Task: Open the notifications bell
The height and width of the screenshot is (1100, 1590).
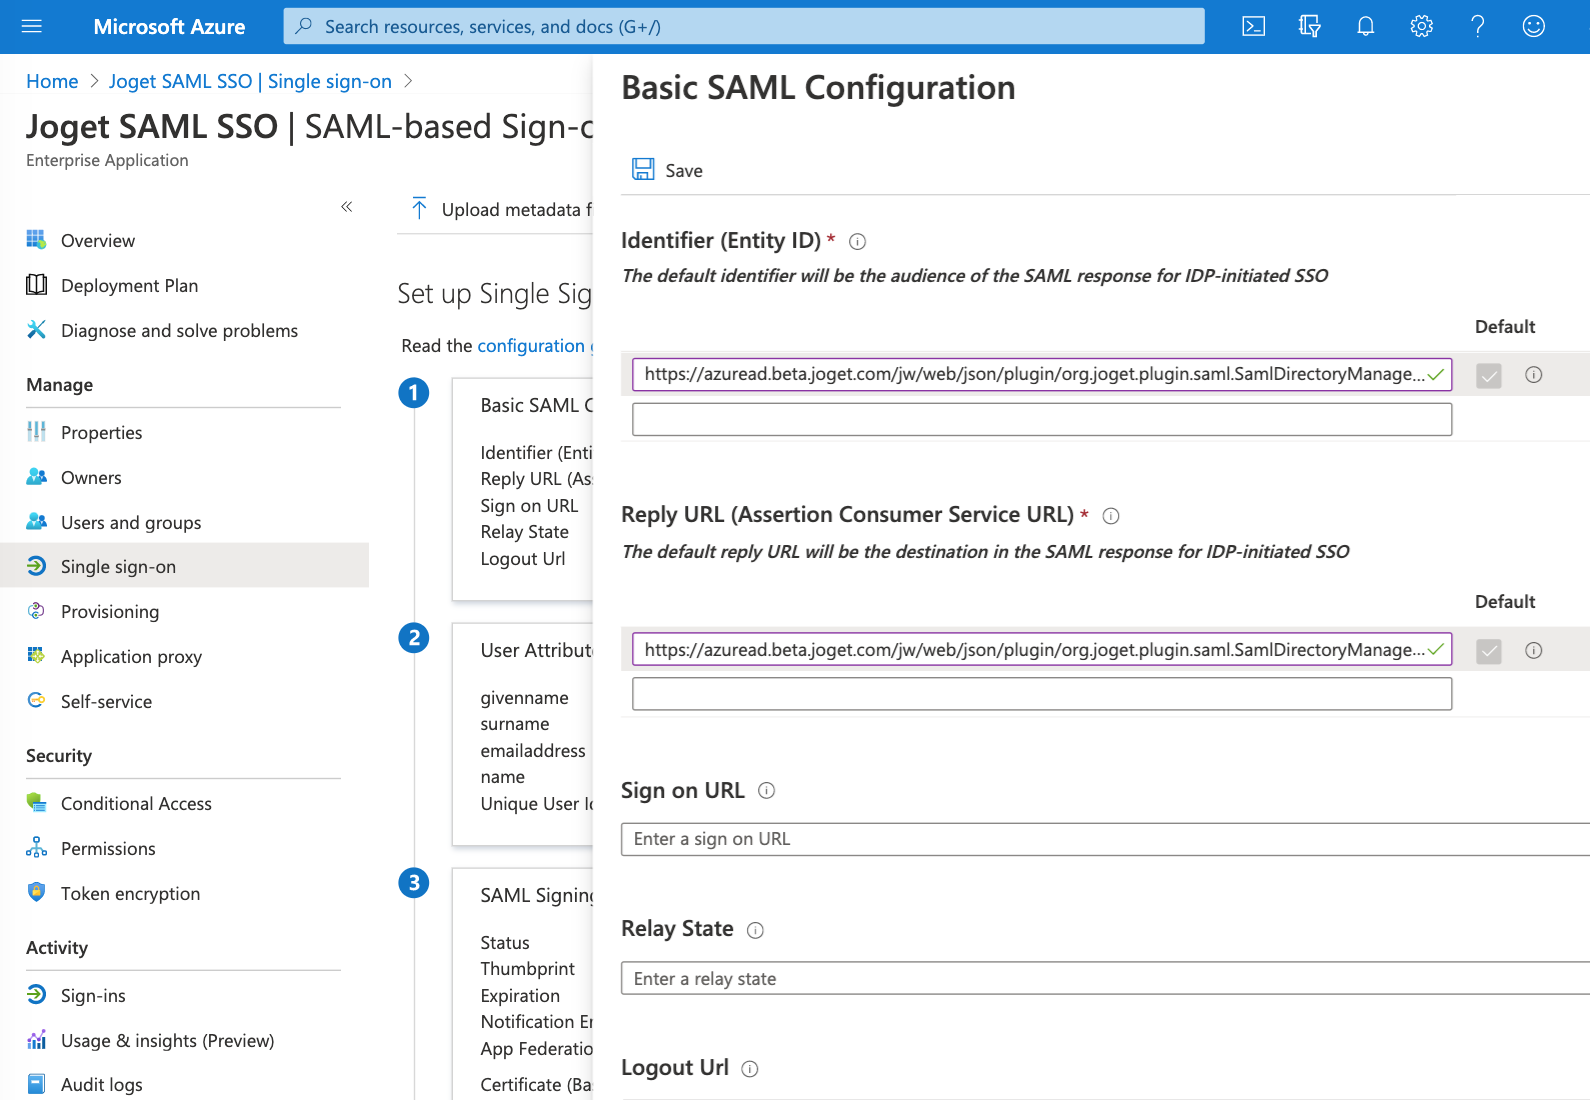Action: [1365, 27]
